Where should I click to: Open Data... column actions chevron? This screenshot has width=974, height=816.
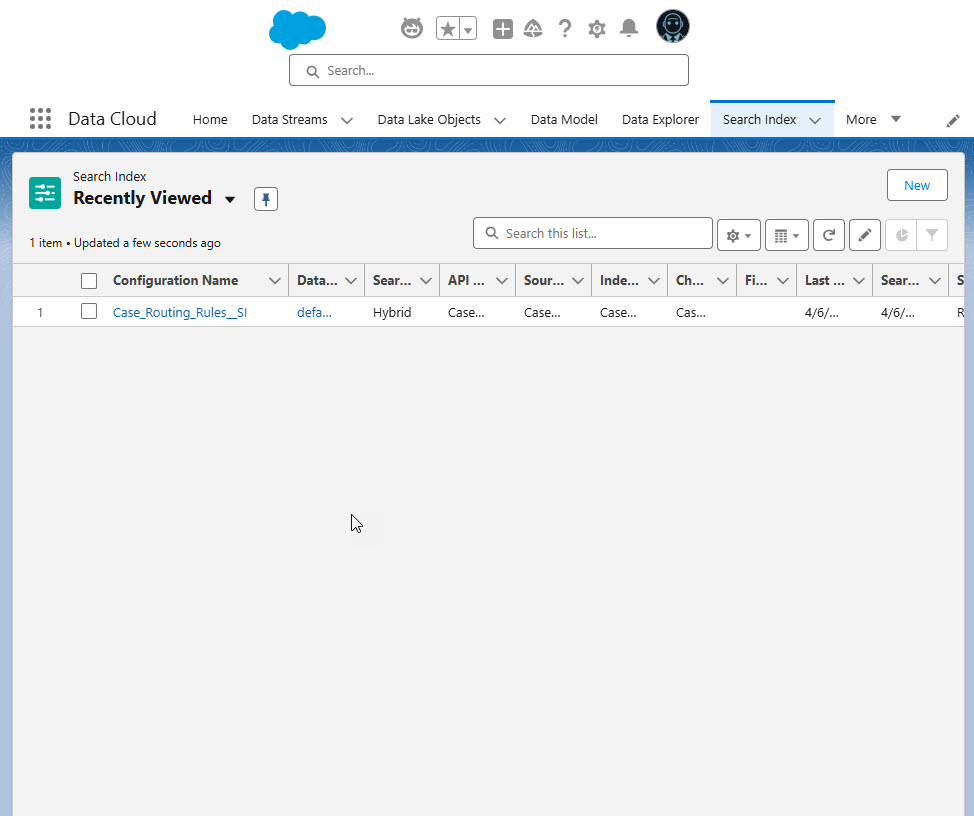[x=350, y=281]
